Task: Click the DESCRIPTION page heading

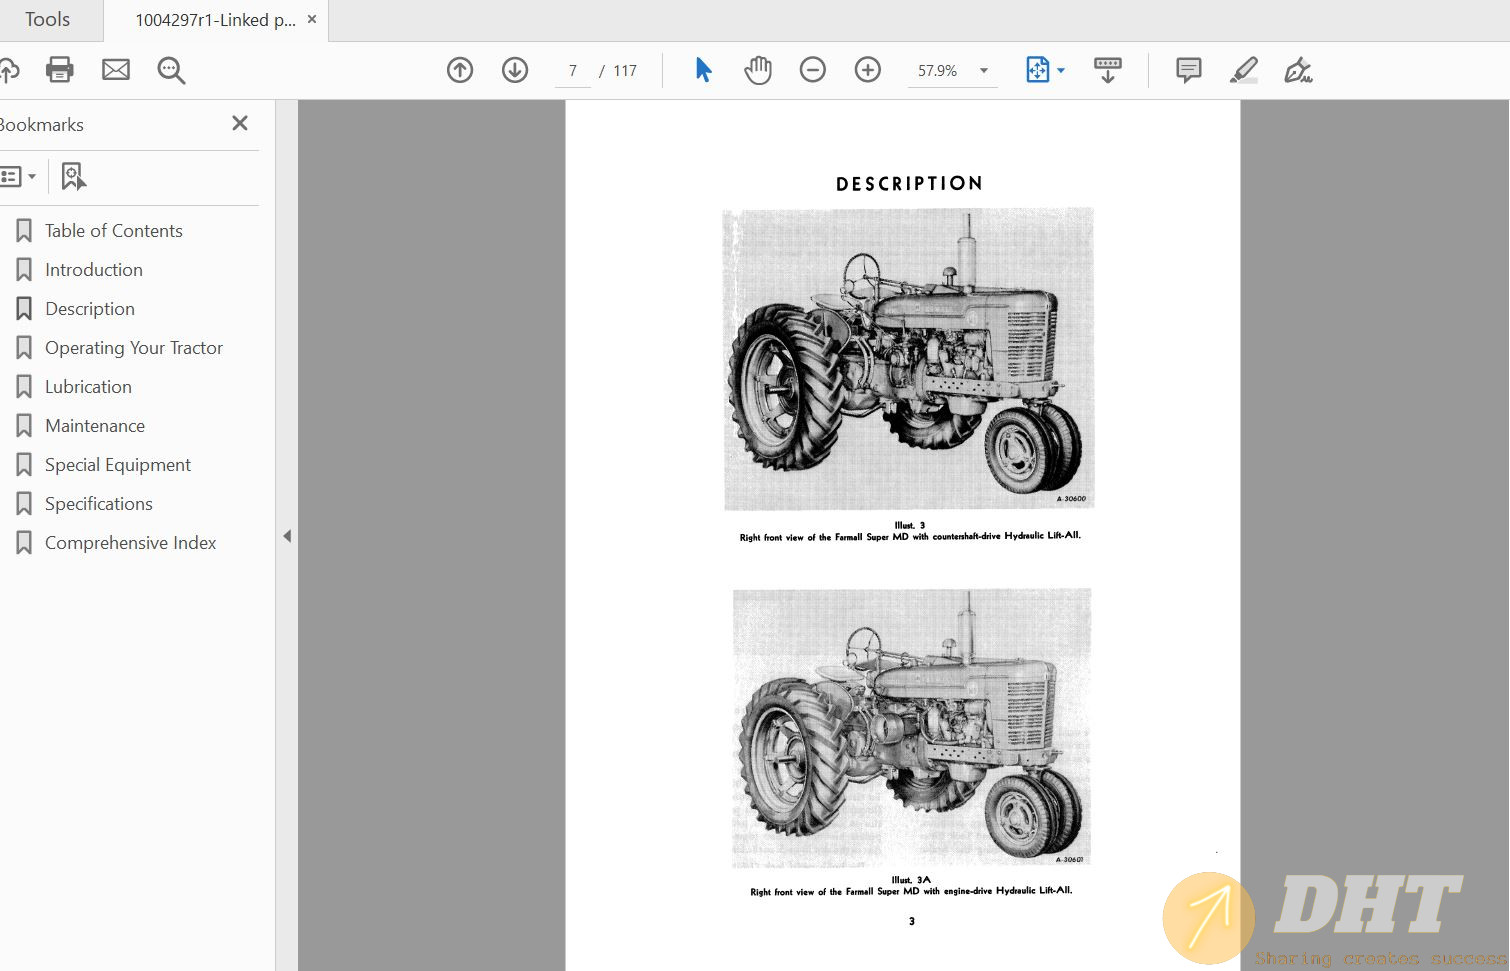Action: pyautogui.click(x=909, y=184)
